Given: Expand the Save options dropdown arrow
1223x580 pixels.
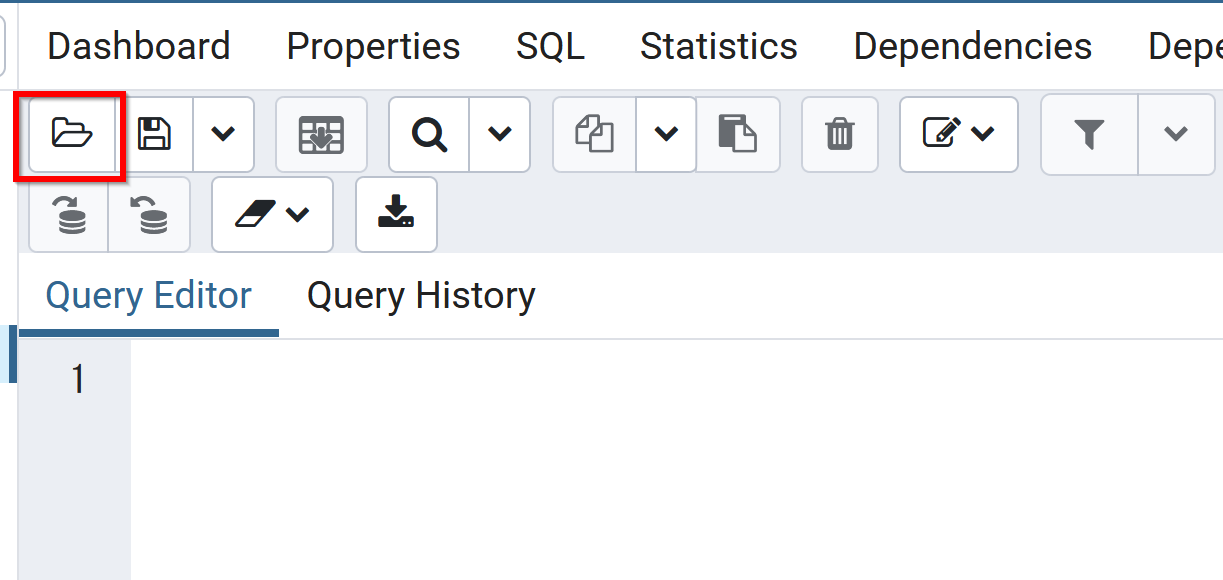Looking at the screenshot, I should tap(223, 134).
